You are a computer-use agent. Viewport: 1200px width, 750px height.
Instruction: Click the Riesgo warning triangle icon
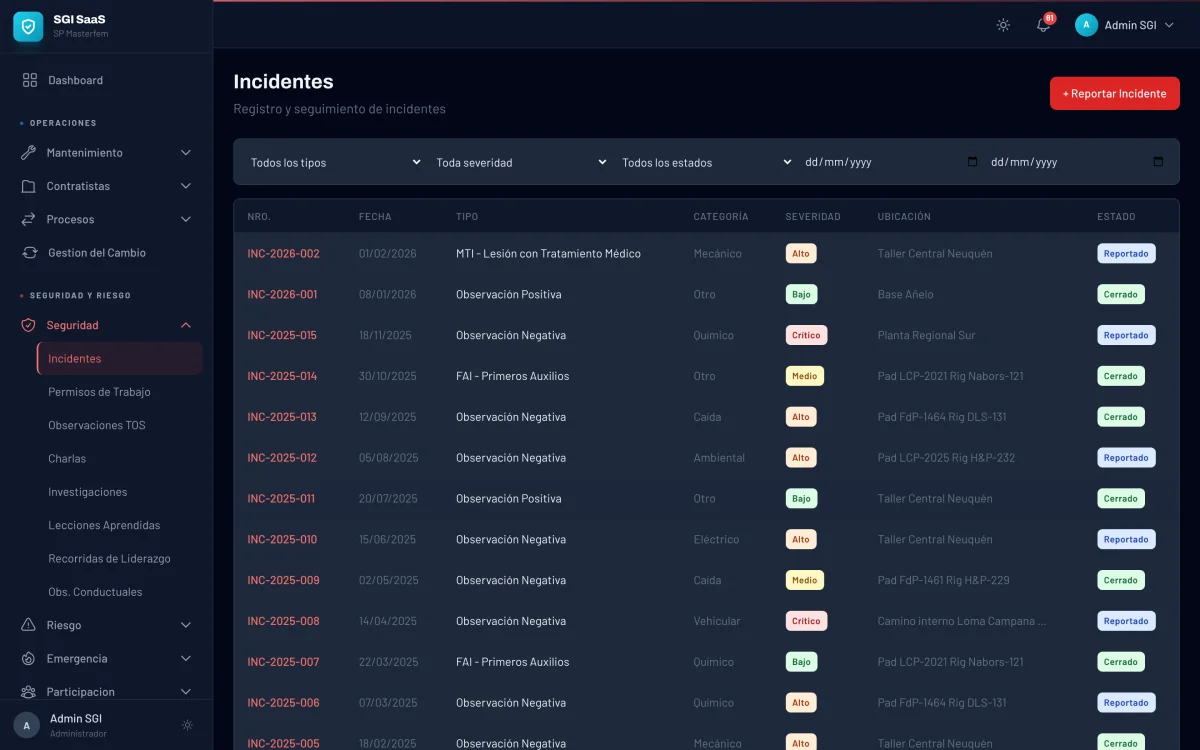(x=28, y=625)
